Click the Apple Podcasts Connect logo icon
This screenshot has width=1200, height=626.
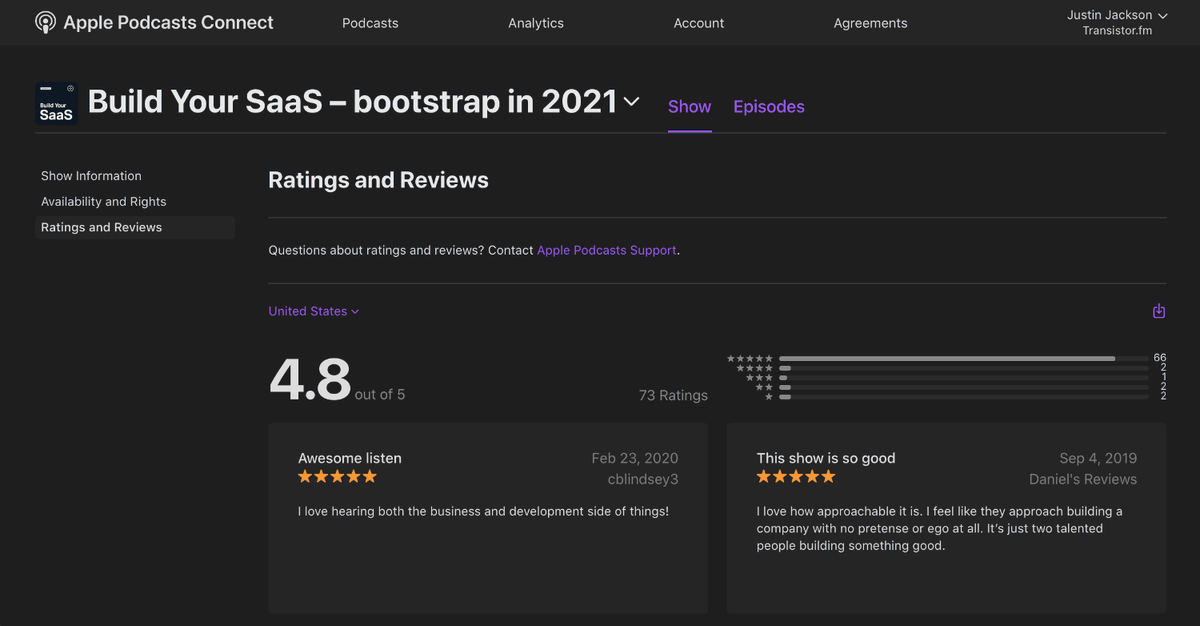tap(46, 22)
